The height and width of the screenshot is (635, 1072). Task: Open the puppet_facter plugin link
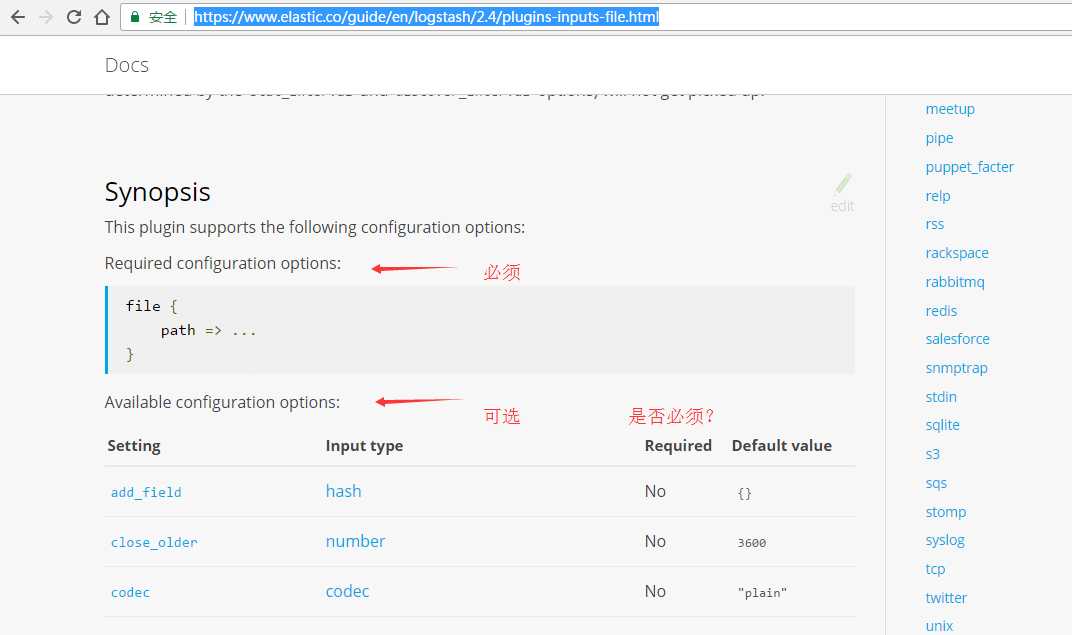[969, 167]
